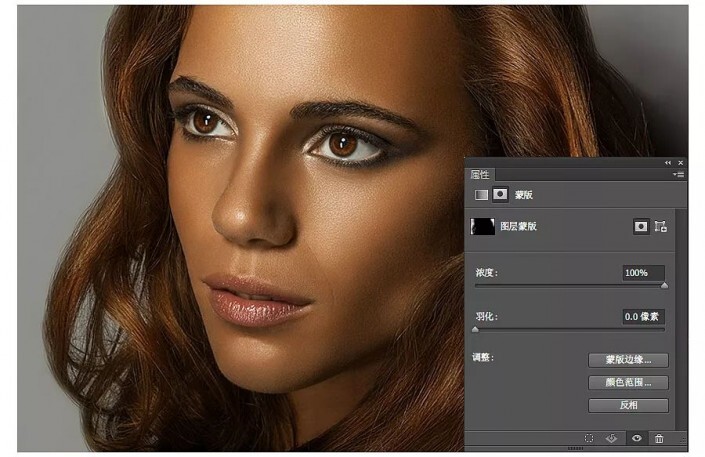The width and height of the screenshot is (705, 457).
Task: Click the 浓度 100% value field
Action: click(643, 273)
